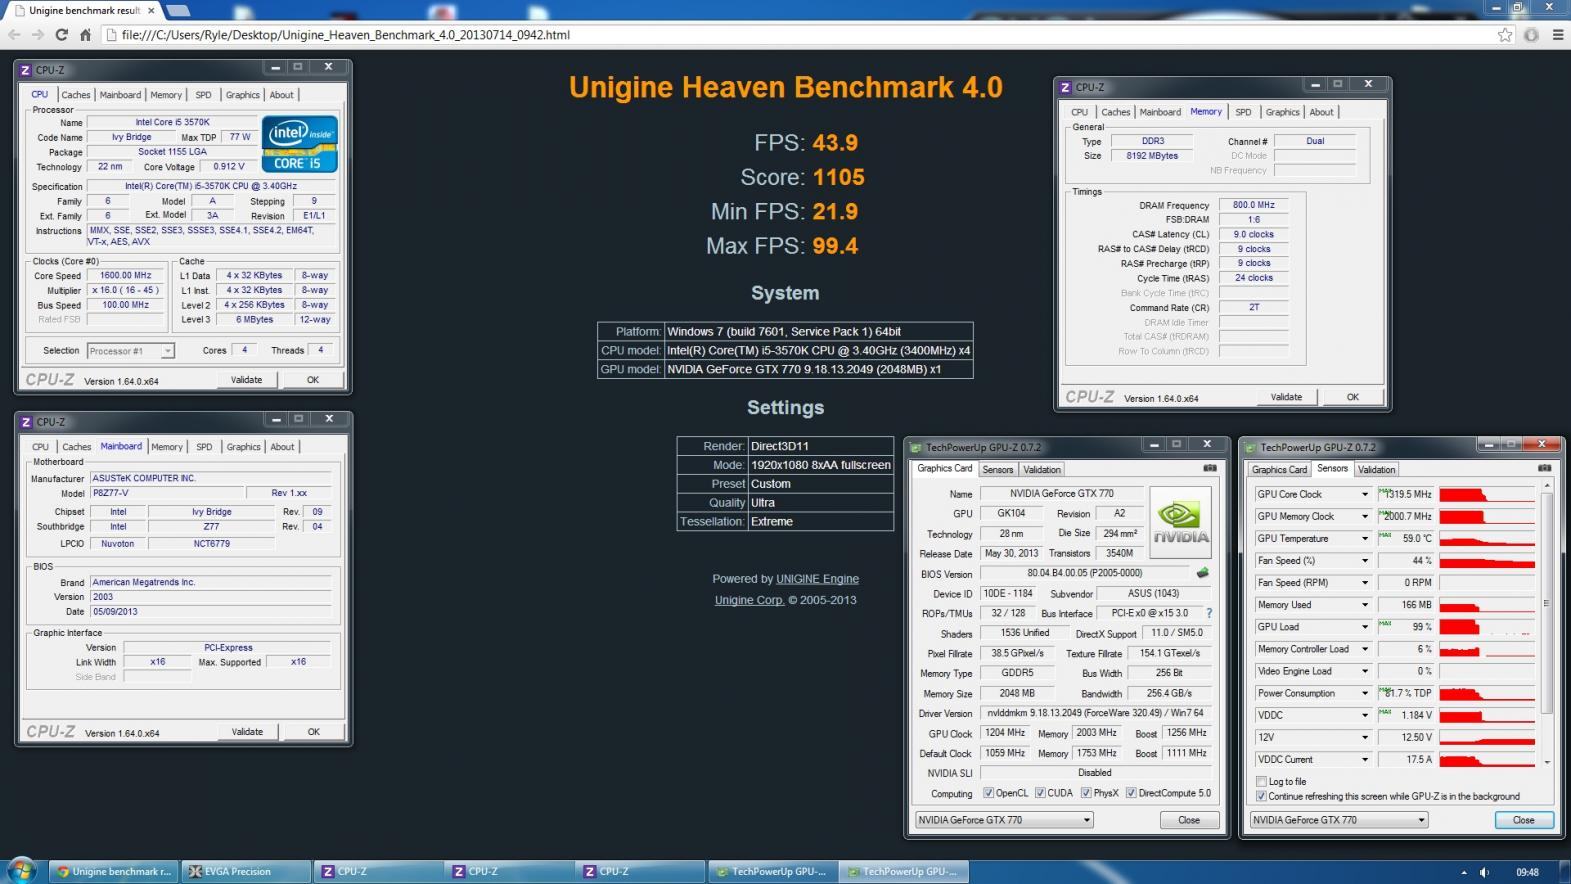1571x884 pixels.
Task: Click the GPU Temperature red graph
Action: coord(1487,538)
